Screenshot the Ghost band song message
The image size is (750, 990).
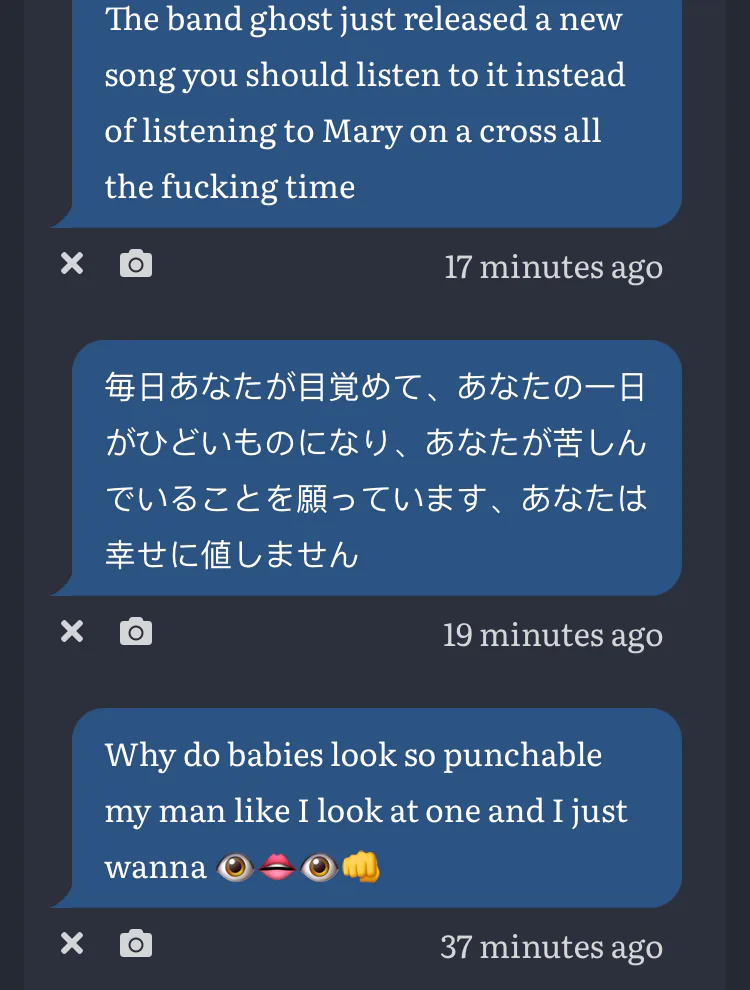click(x=136, y=264)
